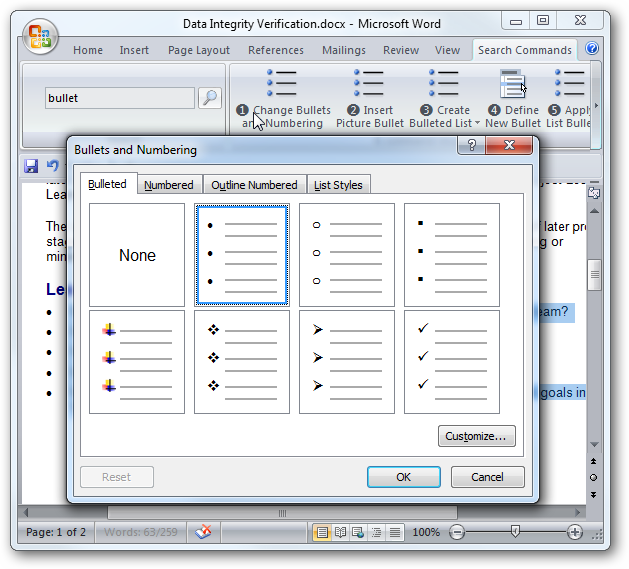The height and width of the screenshot is (569, 629).
Task: Jump to next page double-arrow
Action: pos(594,495)
